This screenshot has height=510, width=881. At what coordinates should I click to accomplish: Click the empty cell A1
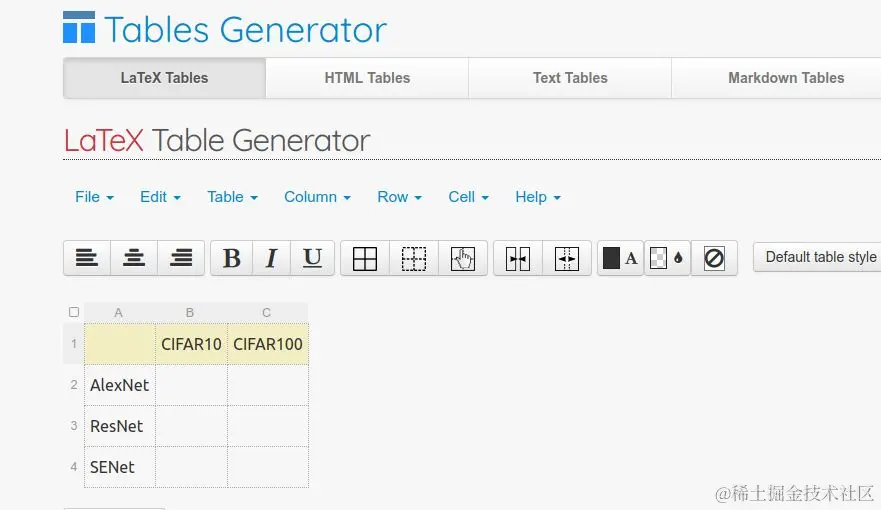[x=120, y=344]
